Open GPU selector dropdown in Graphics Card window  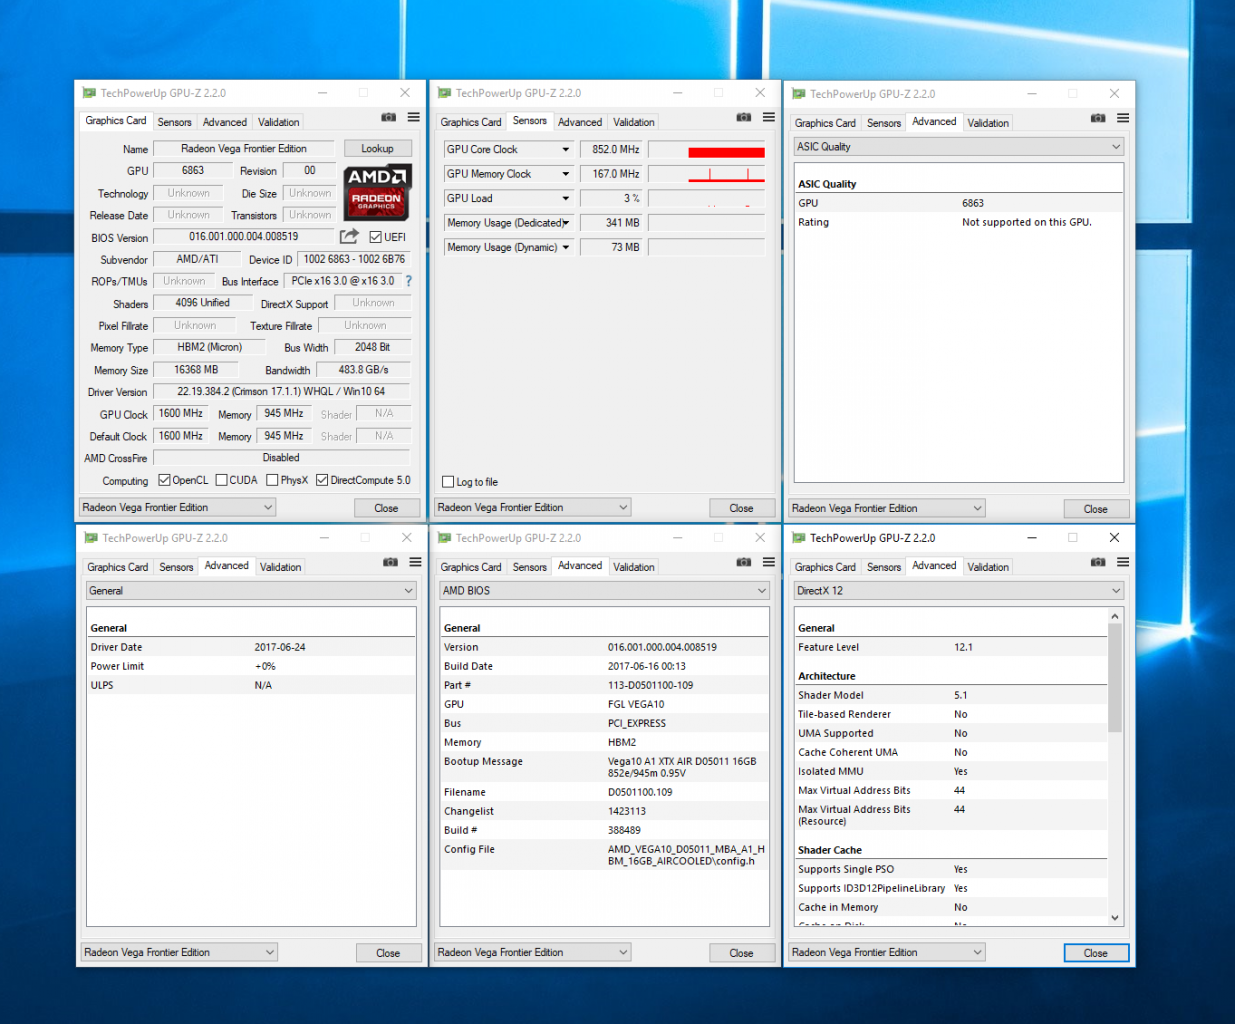tap(177, 508)
